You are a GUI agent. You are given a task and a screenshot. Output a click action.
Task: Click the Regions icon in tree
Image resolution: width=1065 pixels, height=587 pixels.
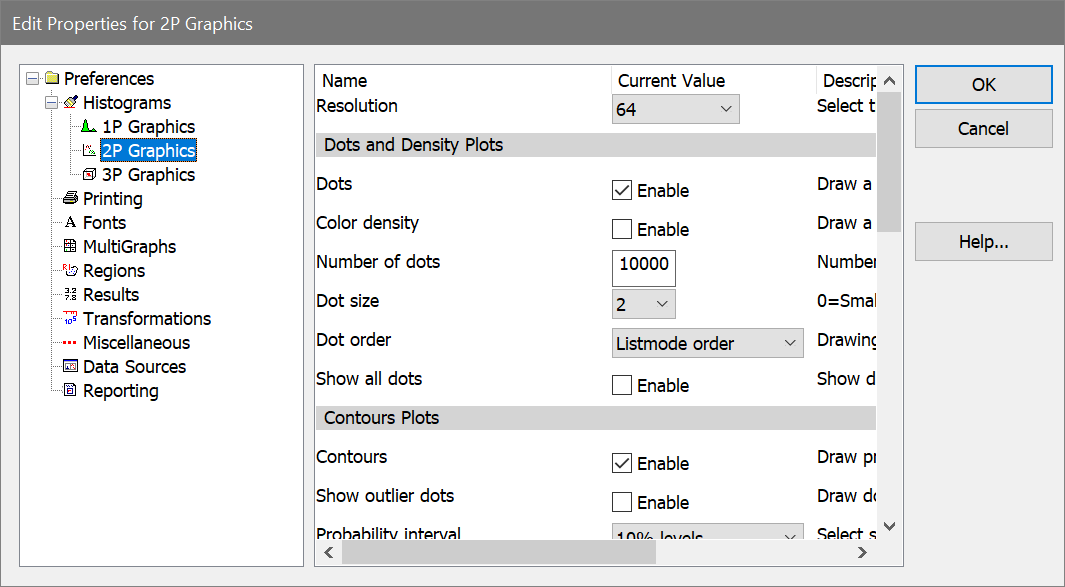click(x=70, y=271)
